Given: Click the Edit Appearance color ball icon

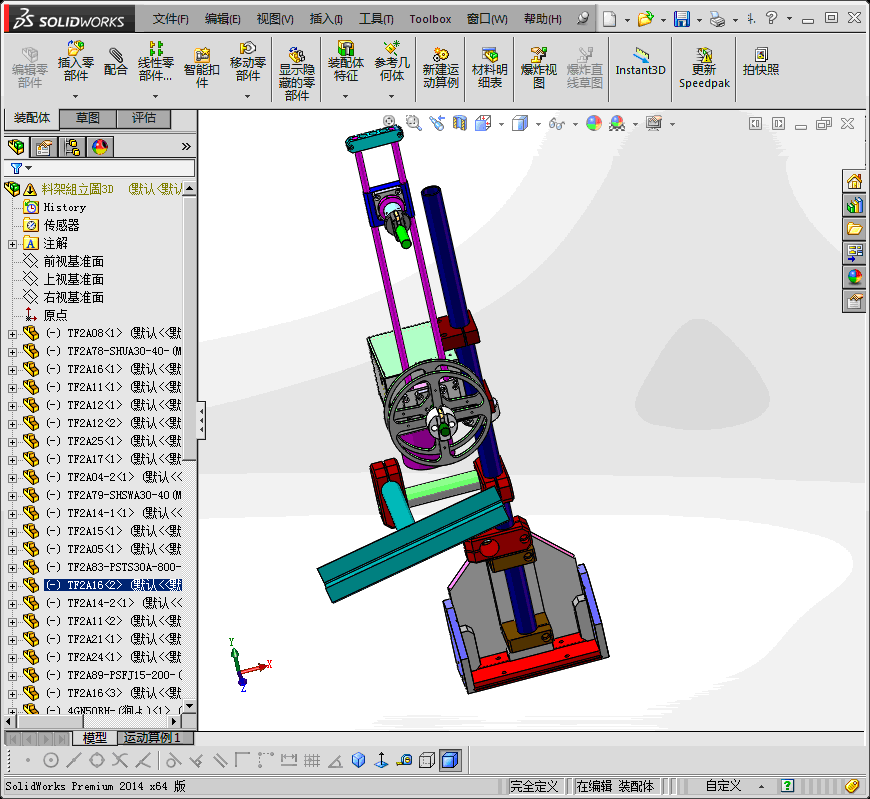Looking at the screenshot, I should [594, 123].
